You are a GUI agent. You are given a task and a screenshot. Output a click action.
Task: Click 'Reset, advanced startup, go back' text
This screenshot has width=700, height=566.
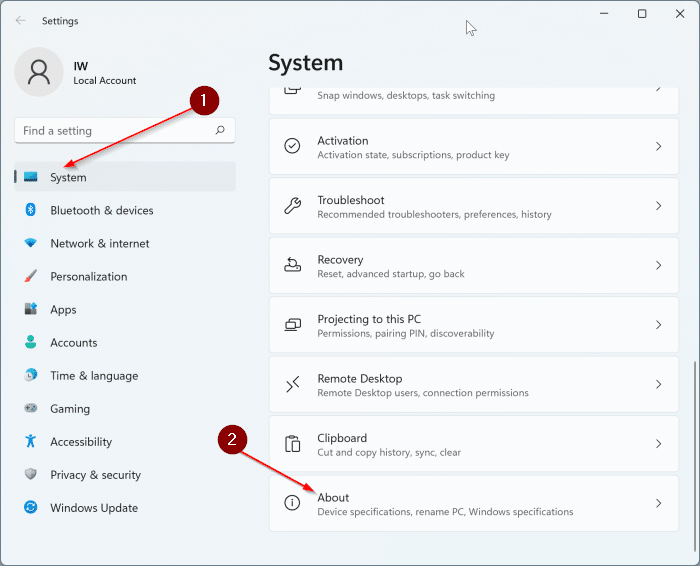(391, 274)
